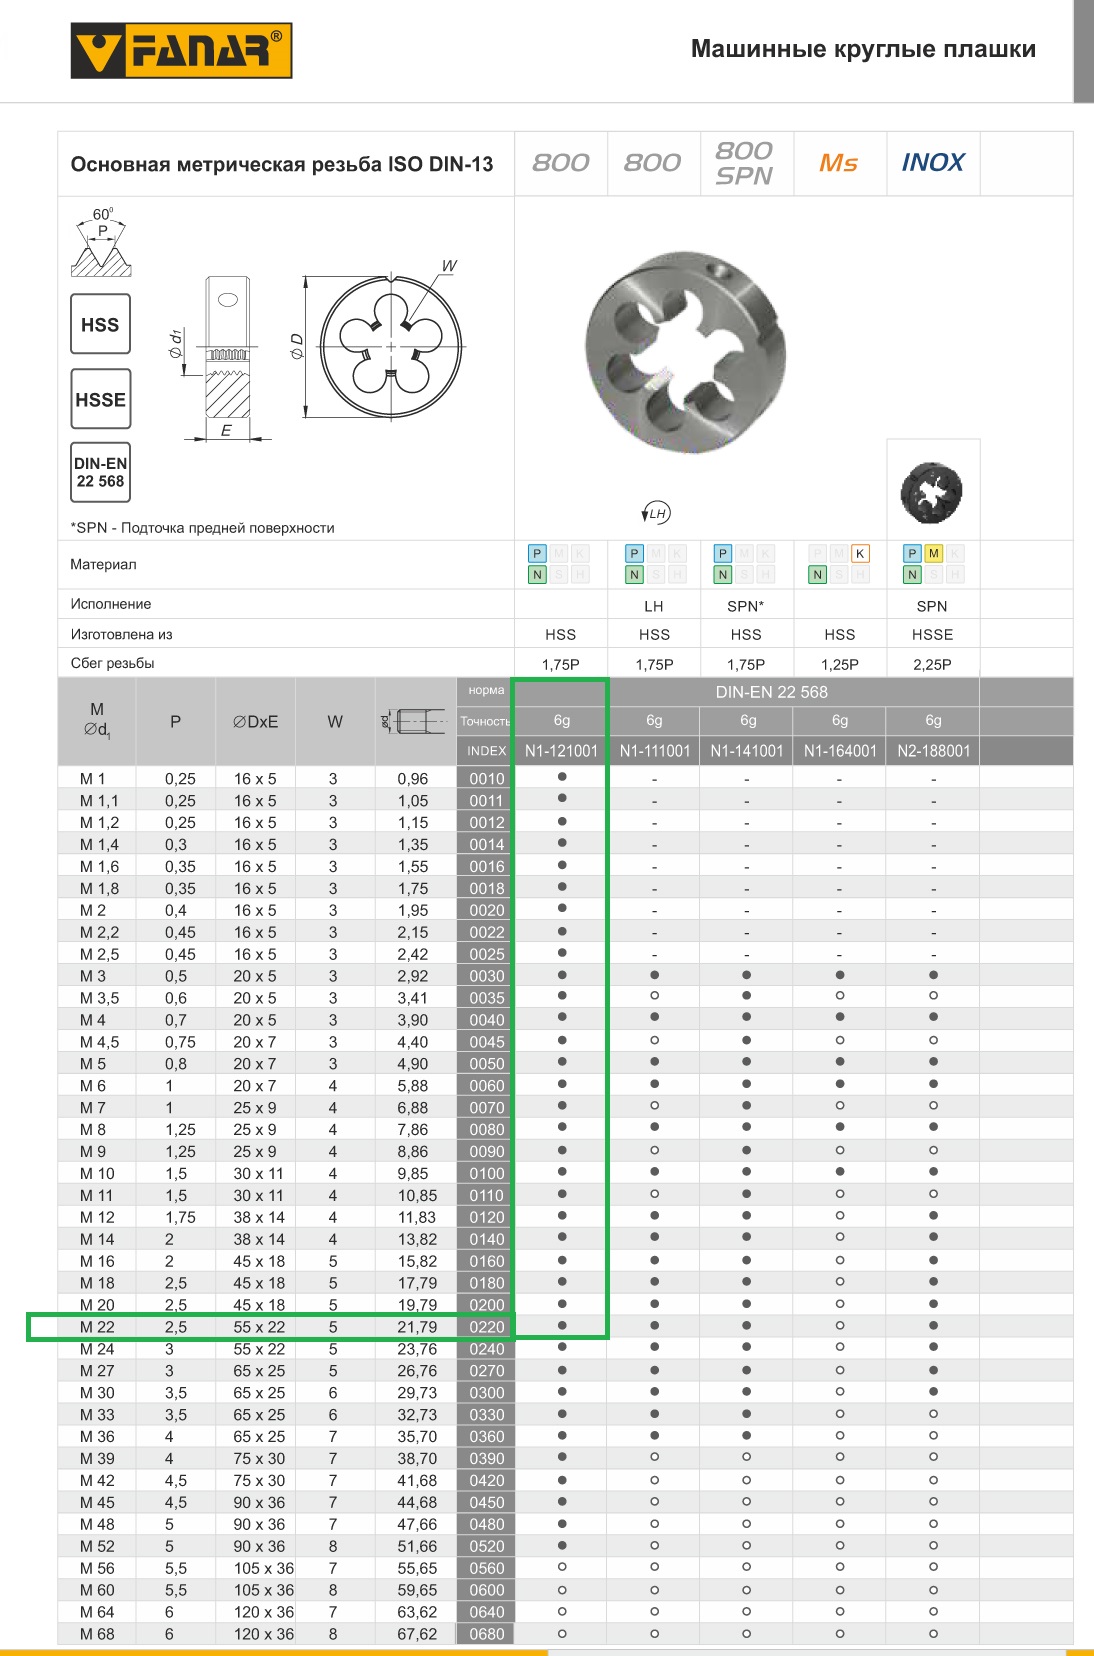1094x1656 pixels.
Task: Click value 21,79 in M 22 row
Action: click(417, 1327)
